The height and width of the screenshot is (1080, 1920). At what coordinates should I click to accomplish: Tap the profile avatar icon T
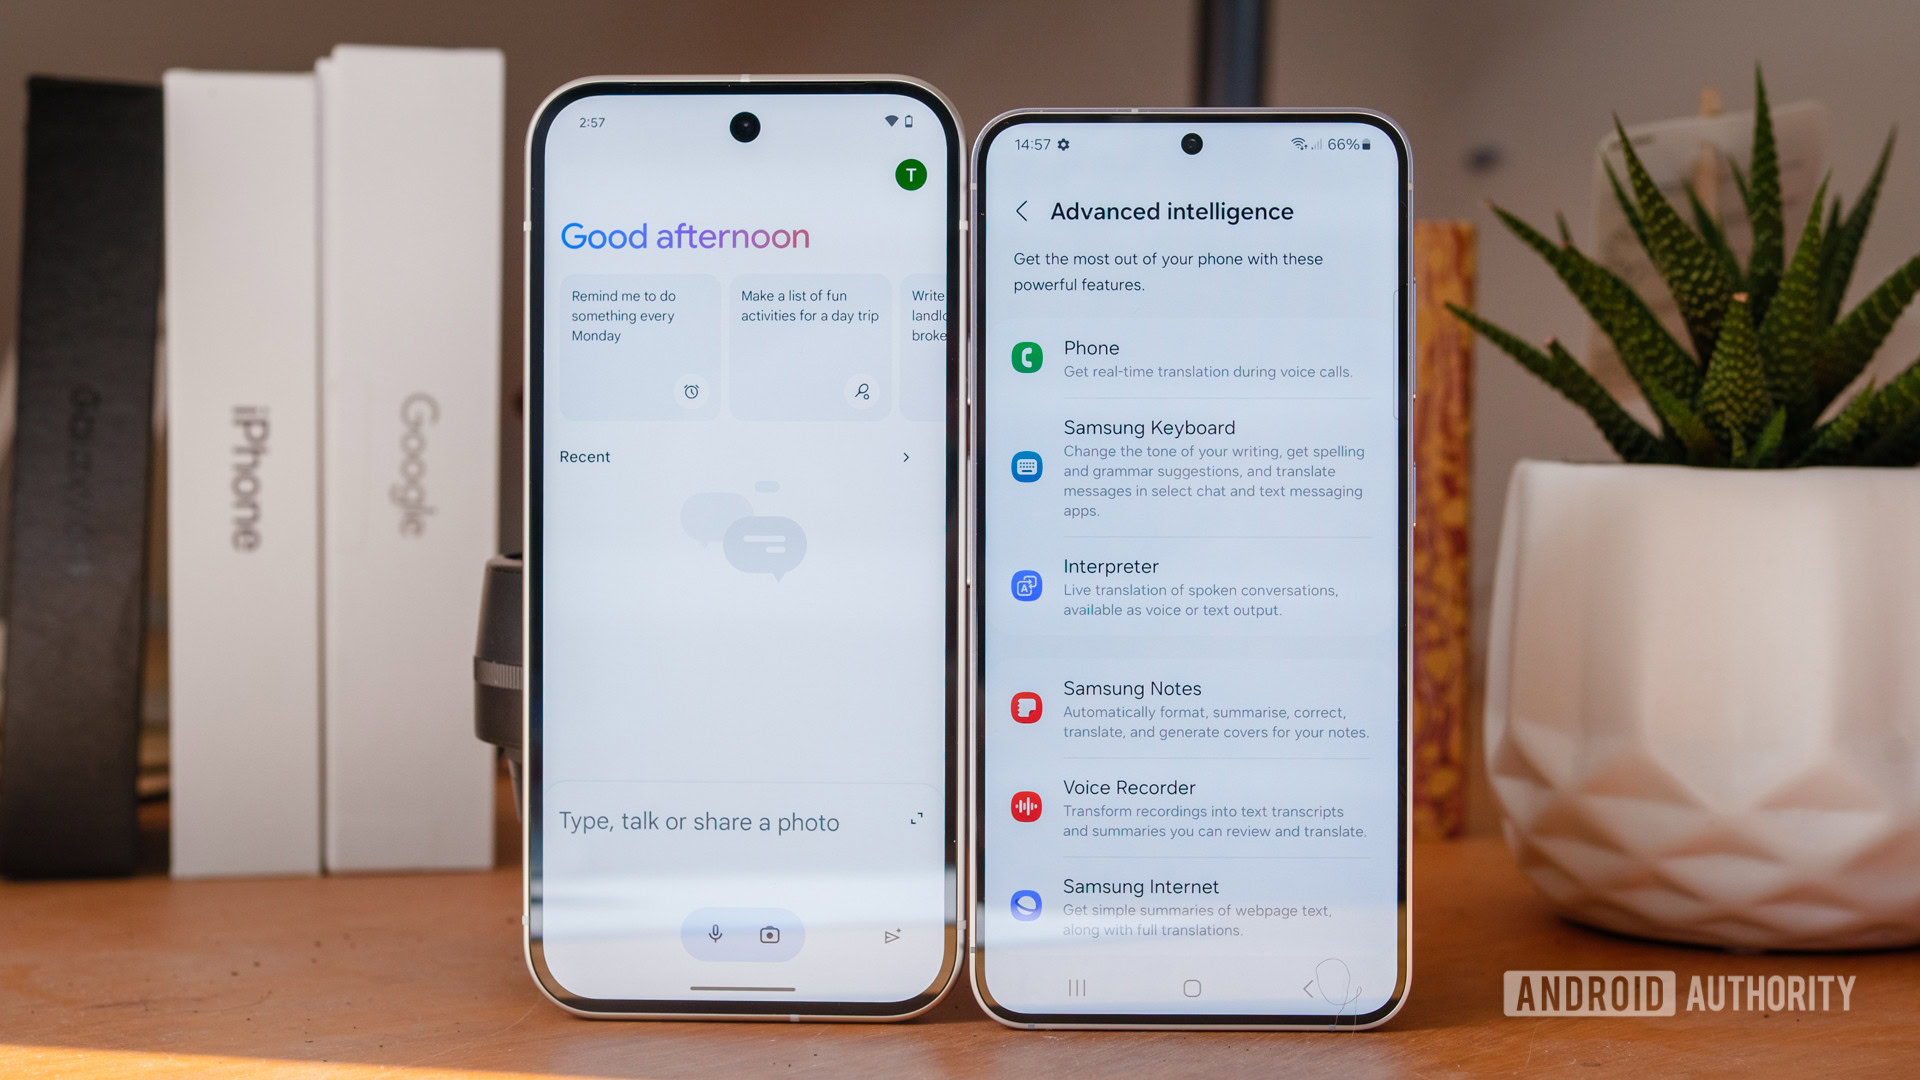(909, 174)
